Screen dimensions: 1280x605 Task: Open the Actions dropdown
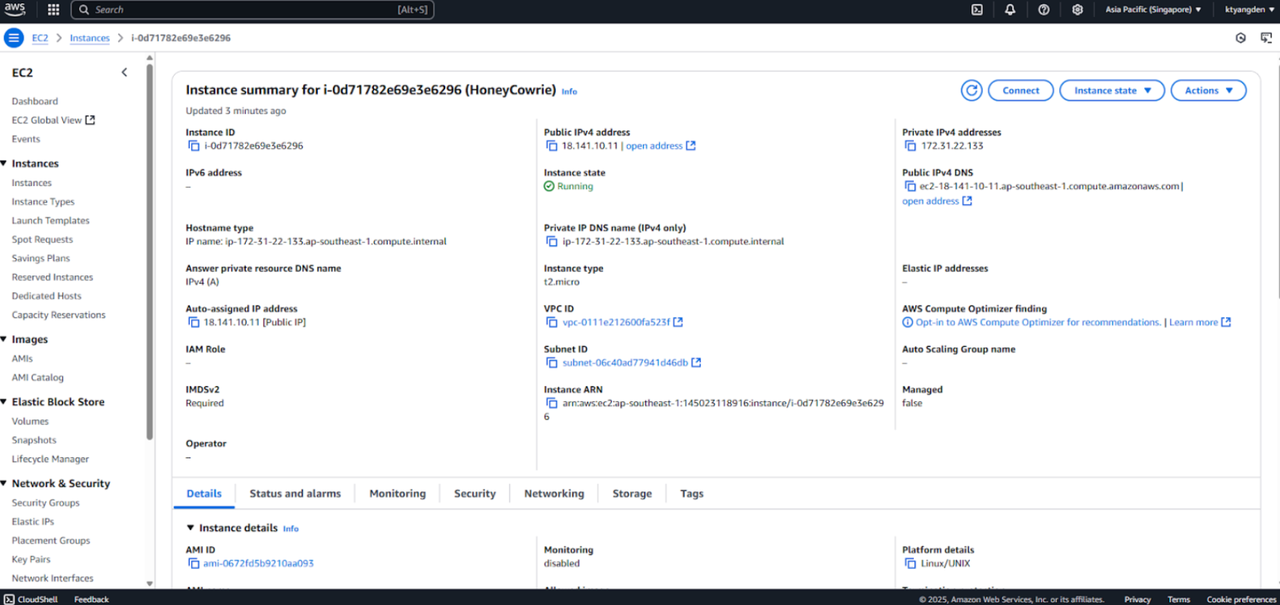point(1209,90)
